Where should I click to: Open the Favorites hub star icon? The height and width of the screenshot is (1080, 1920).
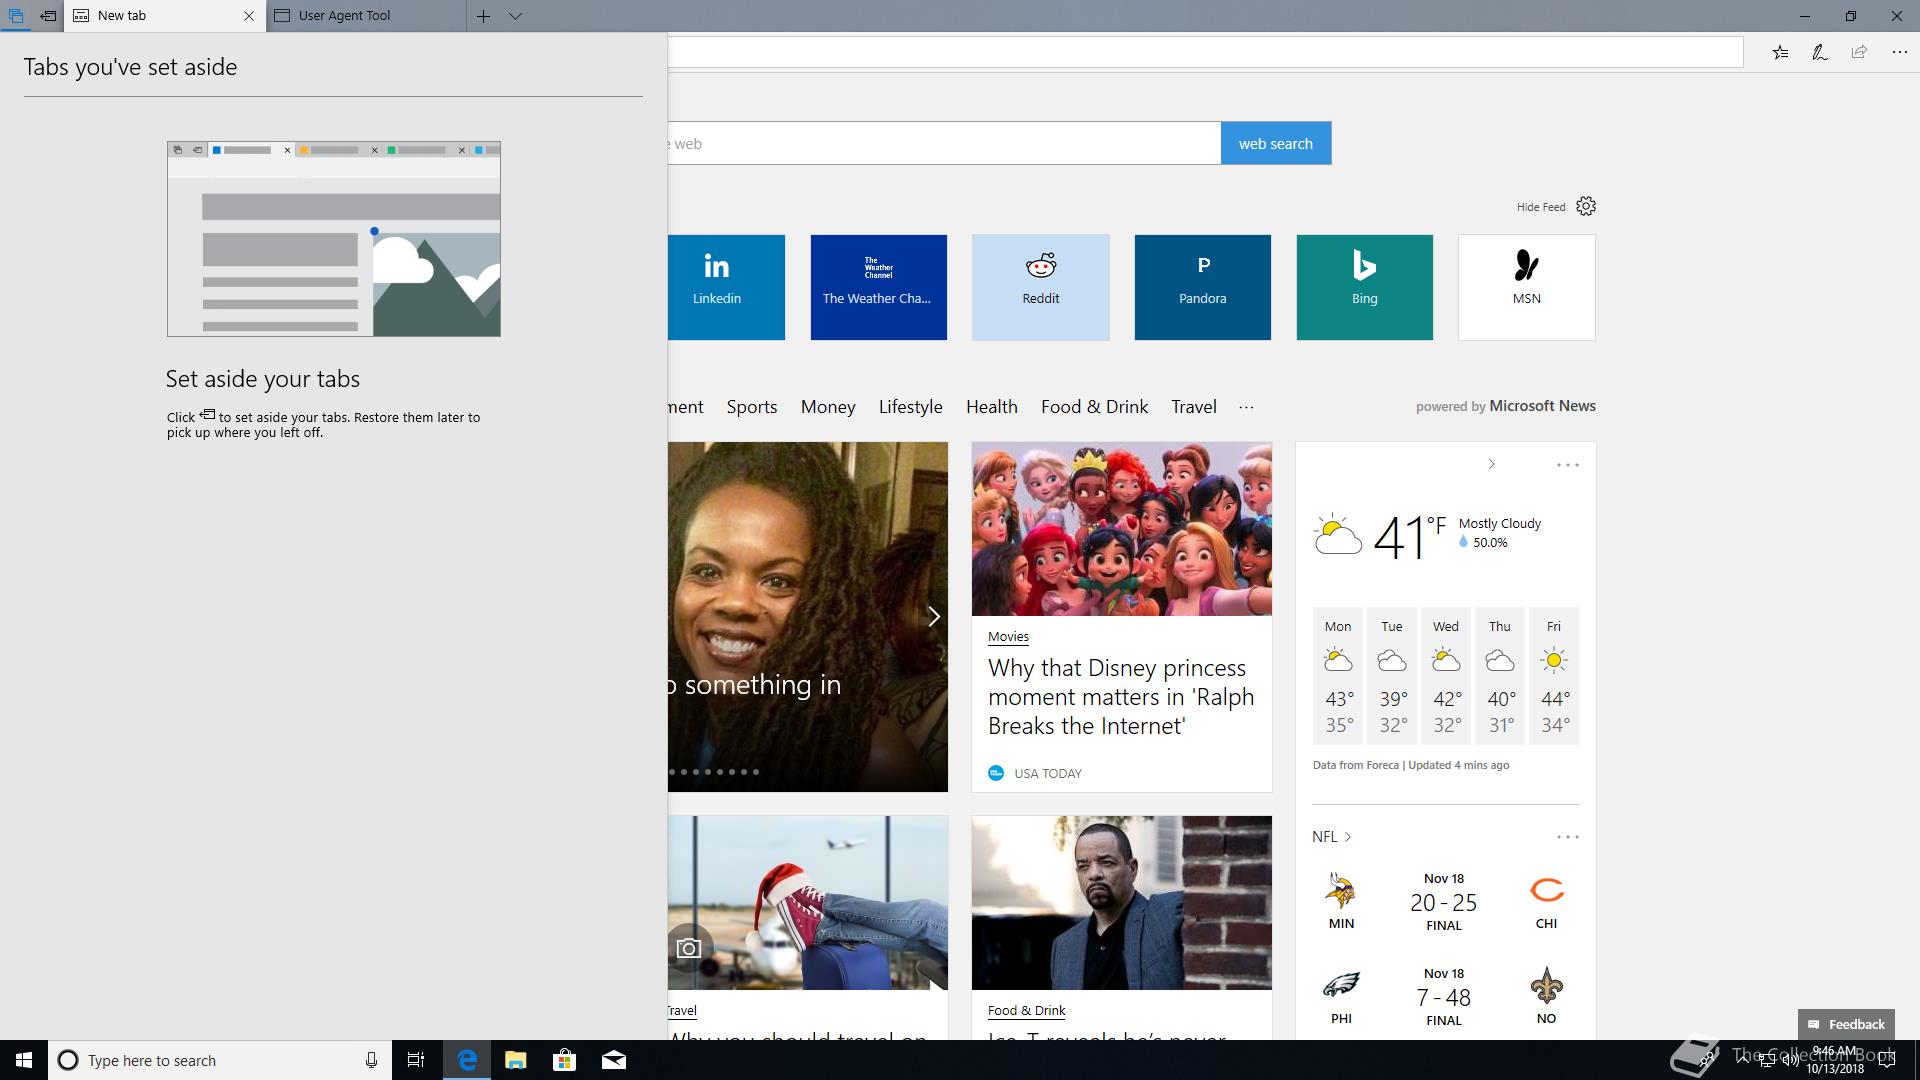coord(1780,52)
